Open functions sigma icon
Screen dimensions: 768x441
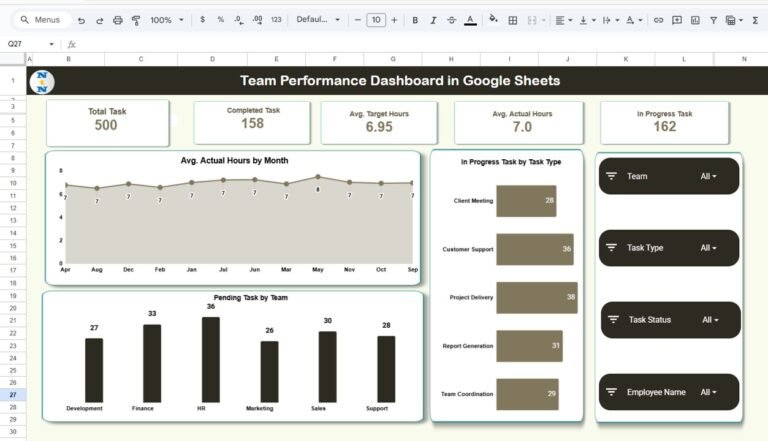755,20
